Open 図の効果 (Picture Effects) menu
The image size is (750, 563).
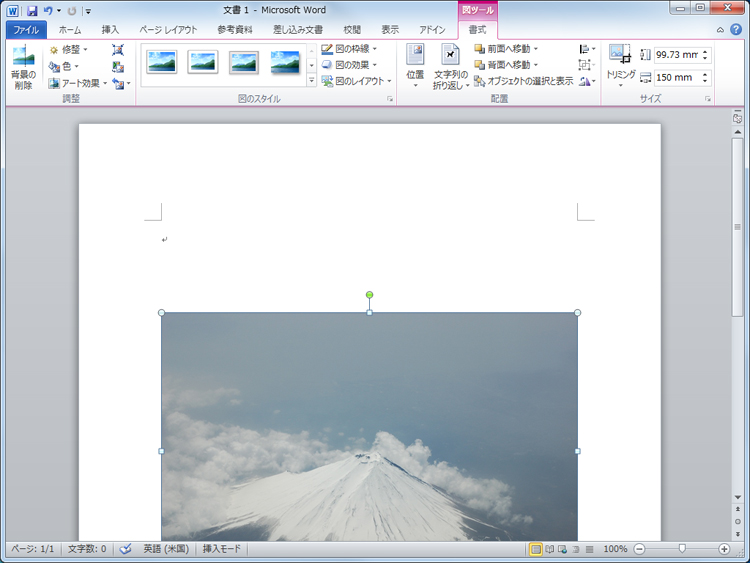(349, 65)
